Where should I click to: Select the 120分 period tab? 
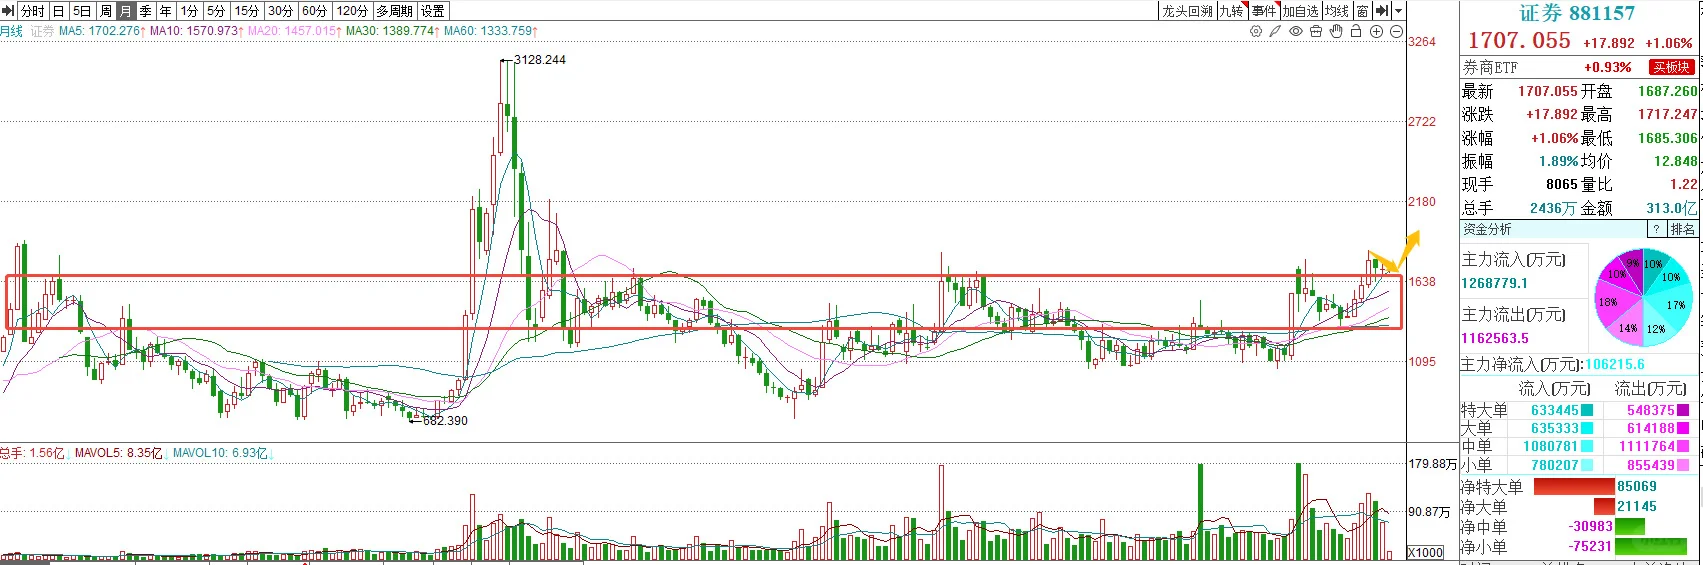point(352,11)
